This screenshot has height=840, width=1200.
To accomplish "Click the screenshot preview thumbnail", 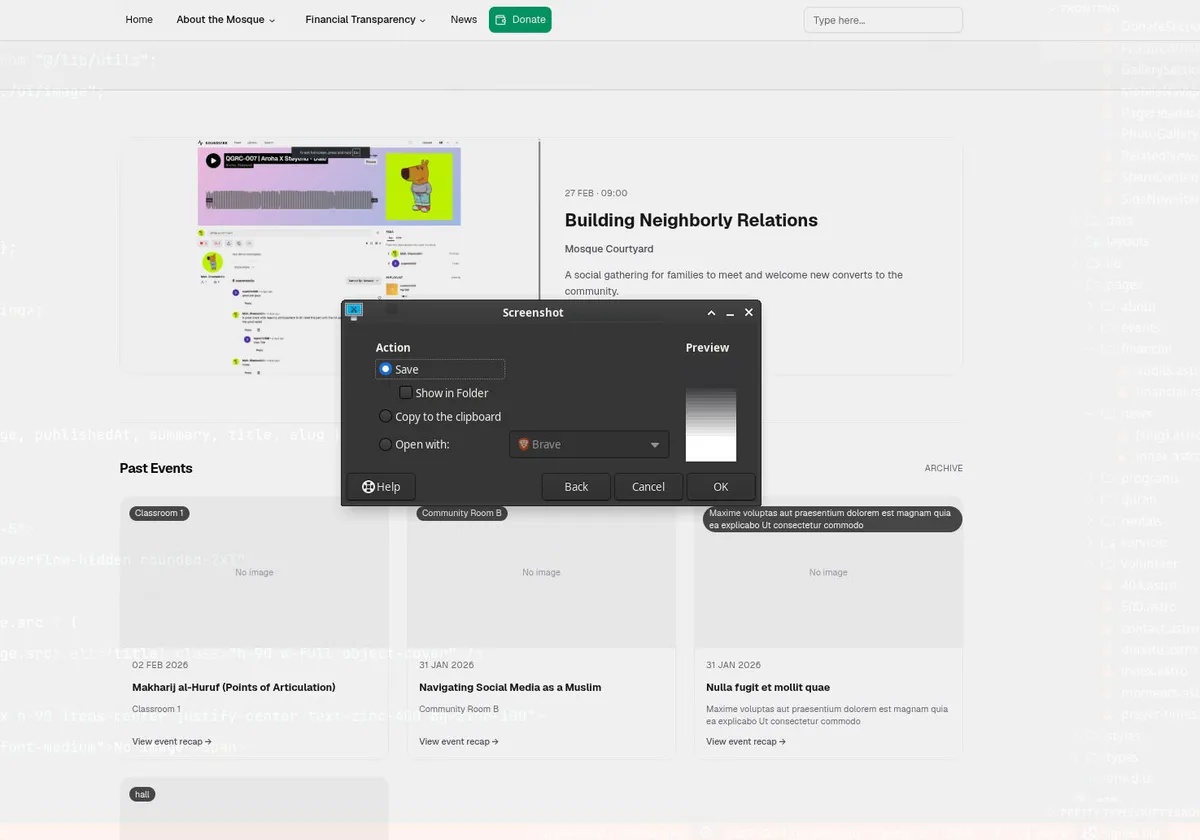I will (710, 424).
